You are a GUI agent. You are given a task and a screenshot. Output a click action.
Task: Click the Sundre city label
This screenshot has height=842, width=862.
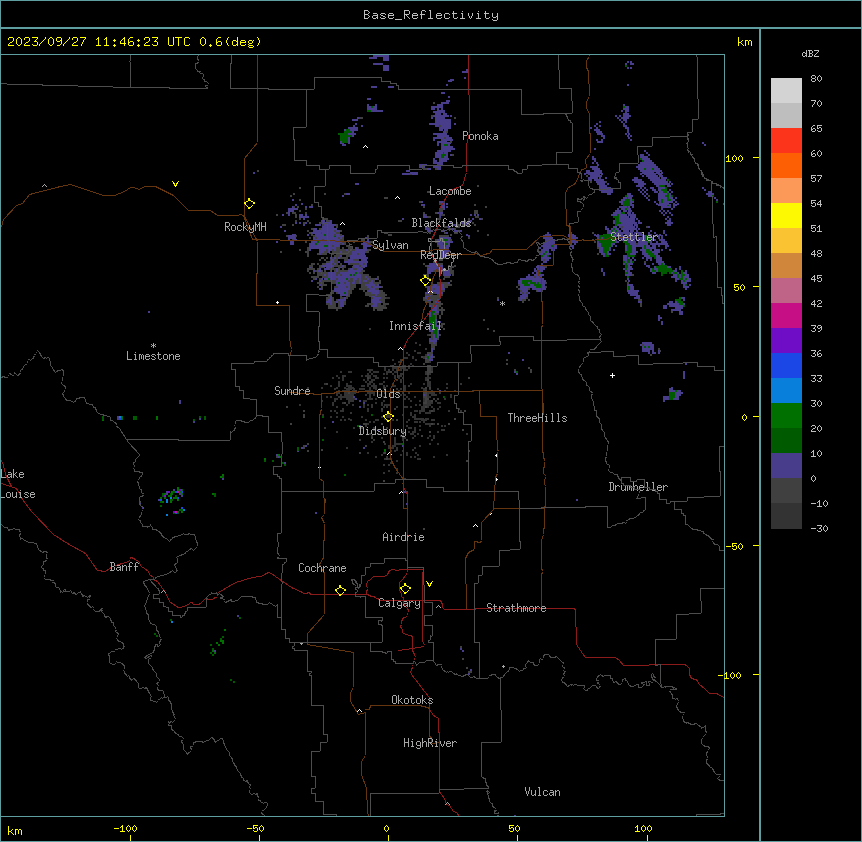pos(292,391)
